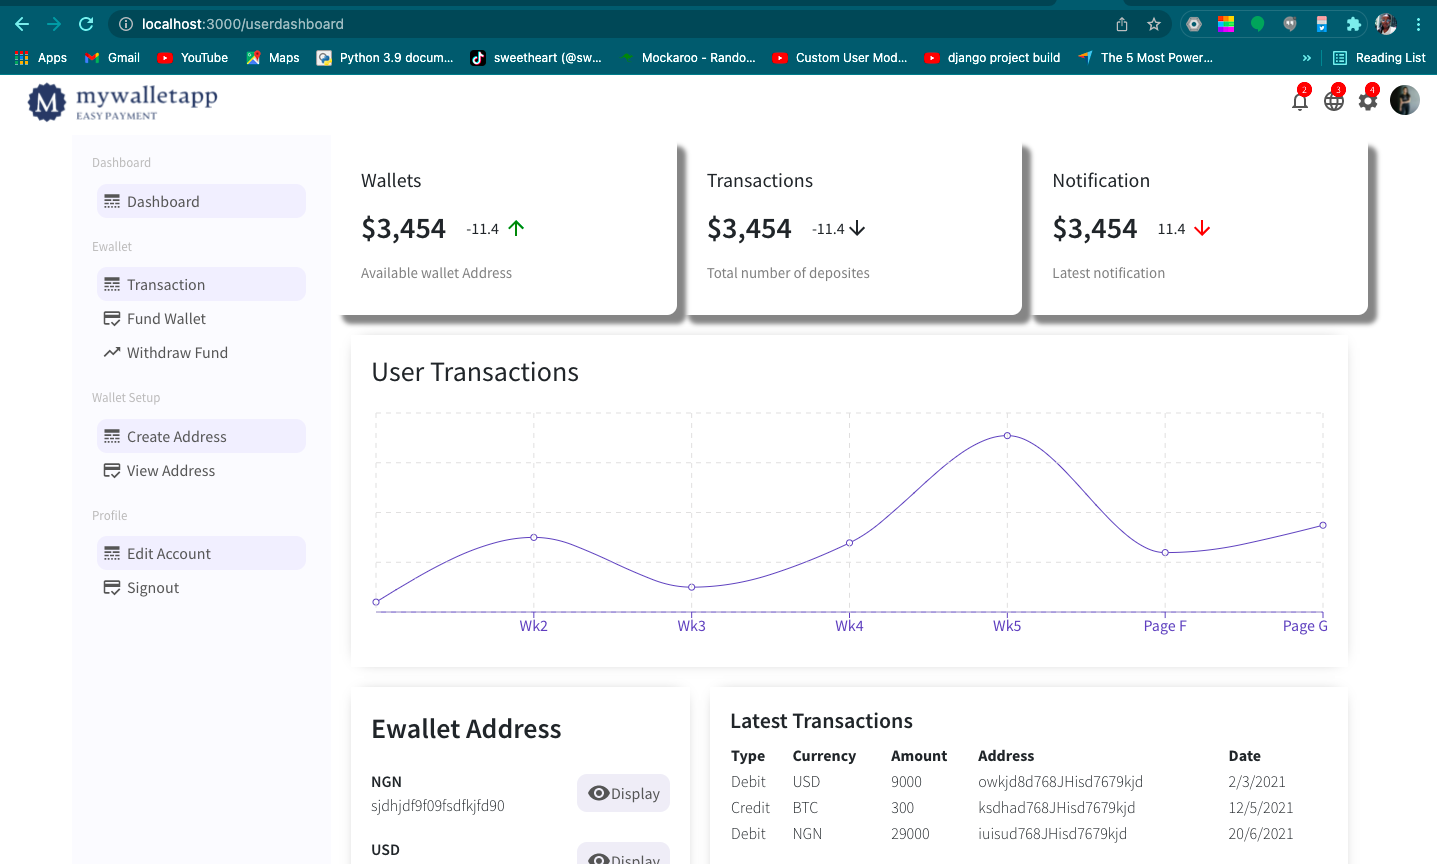Open View Address page
Viewport: 1437px width, 864px height.
tap(201, 470)
